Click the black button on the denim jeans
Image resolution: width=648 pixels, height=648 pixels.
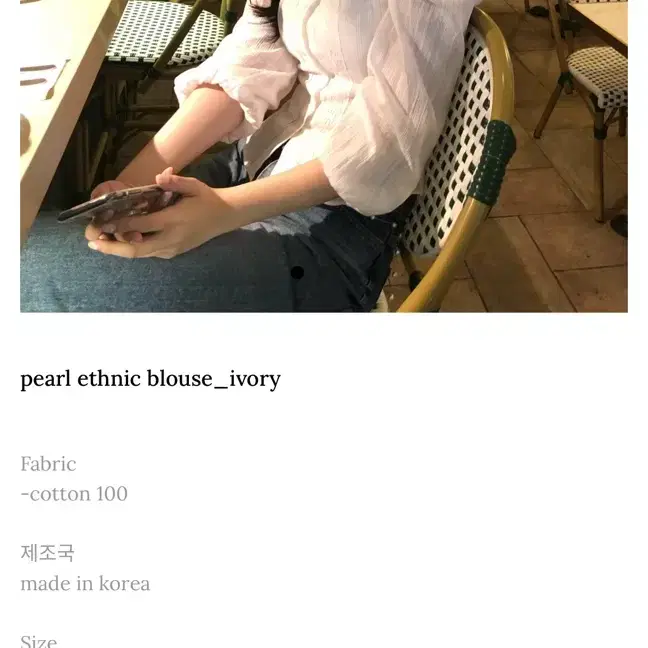pyautogui.click(x=297, y=272)
